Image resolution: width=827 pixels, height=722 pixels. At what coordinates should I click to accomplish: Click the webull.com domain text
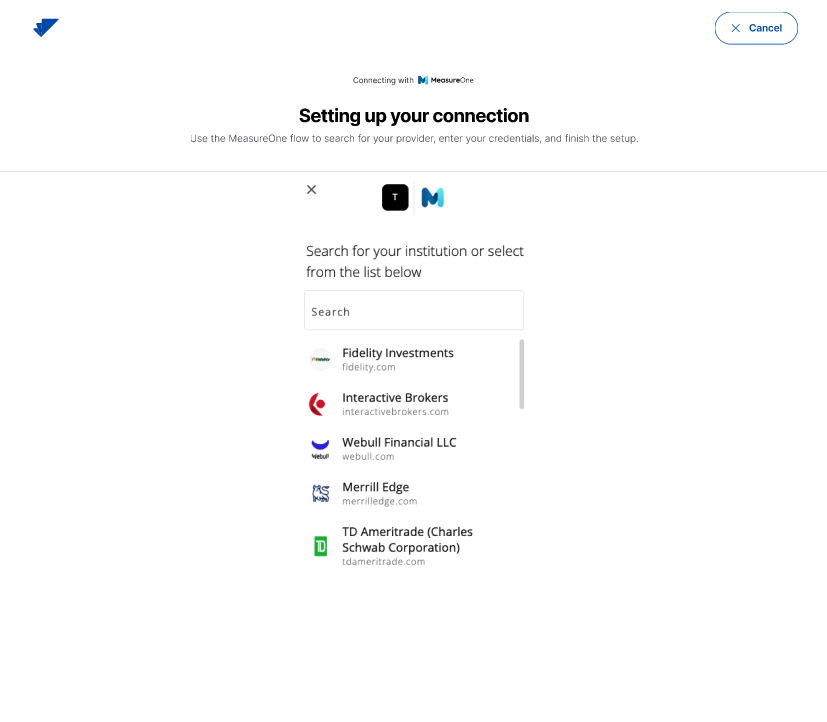coord(368,457)
